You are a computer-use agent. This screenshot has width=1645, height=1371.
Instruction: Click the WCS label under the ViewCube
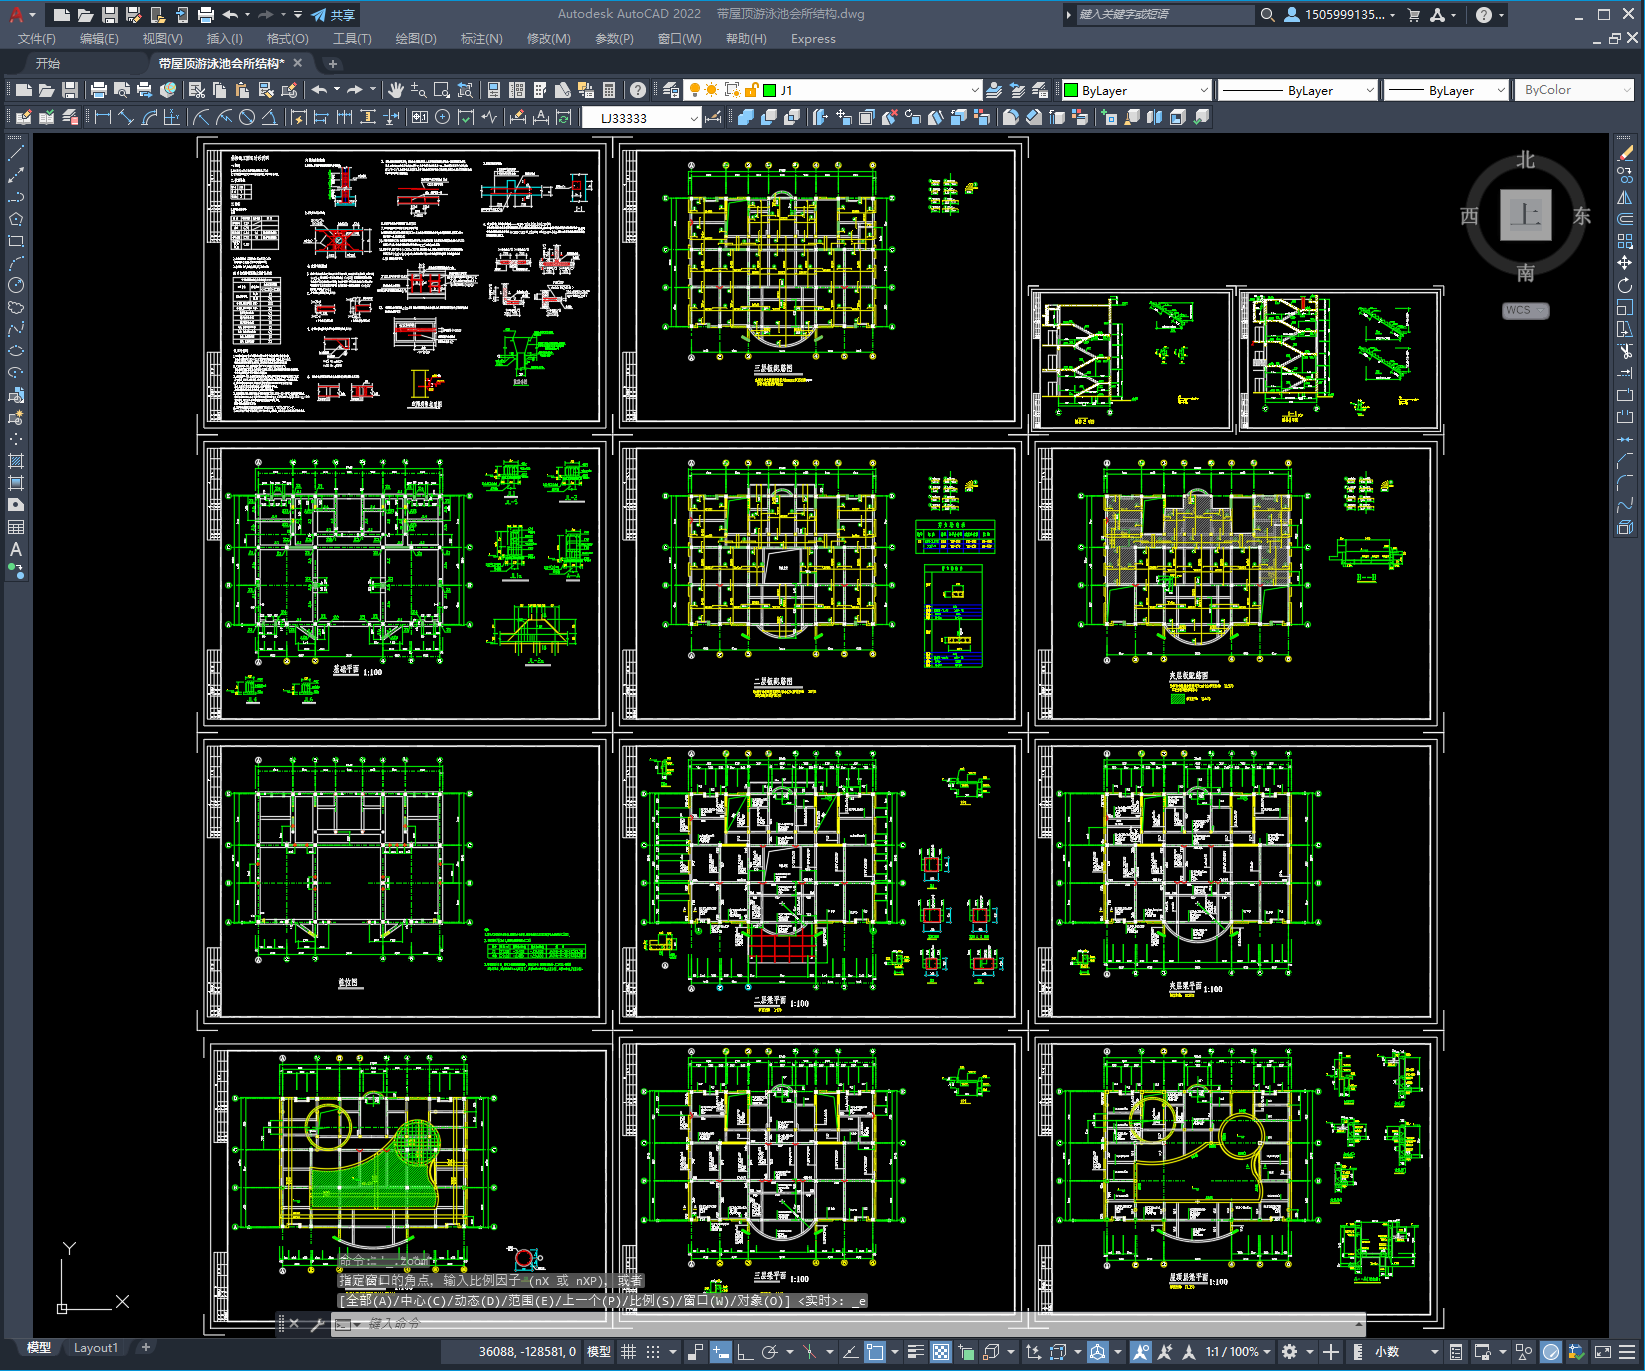click(x=1525, y=310)
